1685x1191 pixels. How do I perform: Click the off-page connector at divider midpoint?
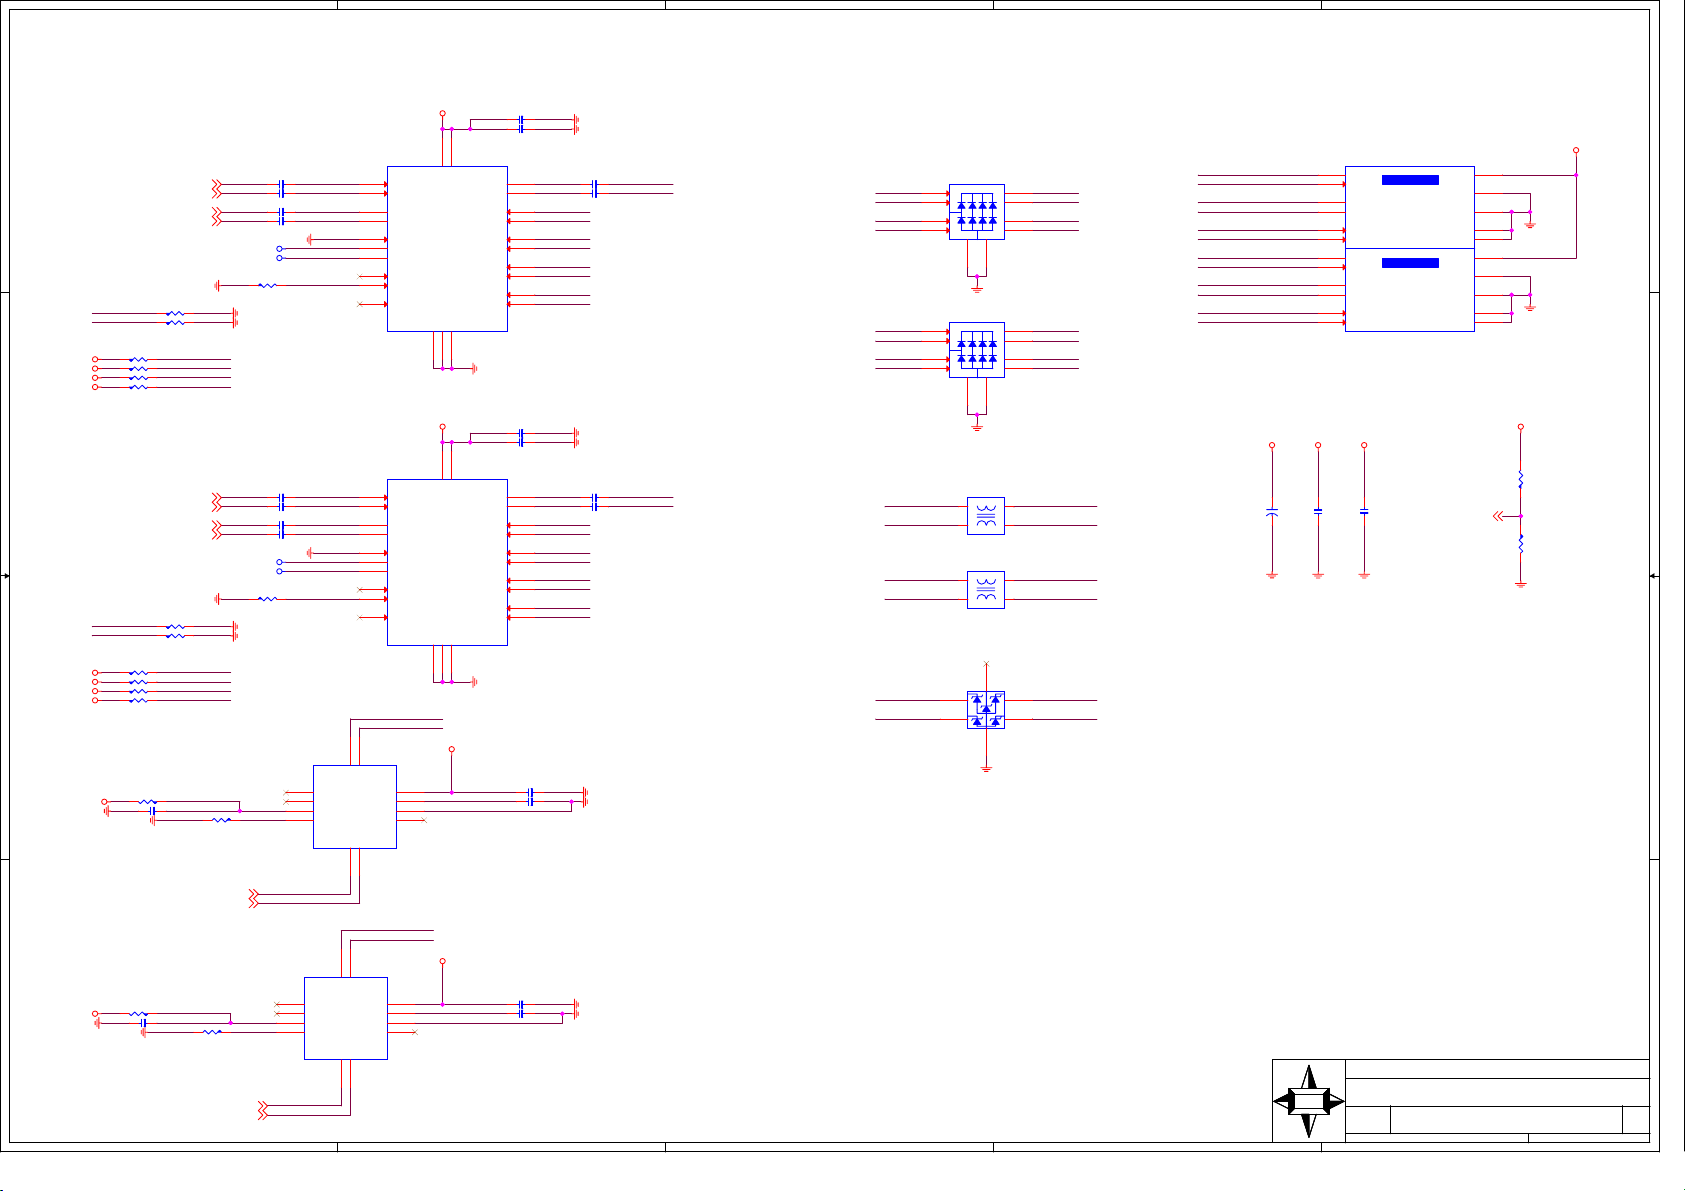click(1498, 516)
